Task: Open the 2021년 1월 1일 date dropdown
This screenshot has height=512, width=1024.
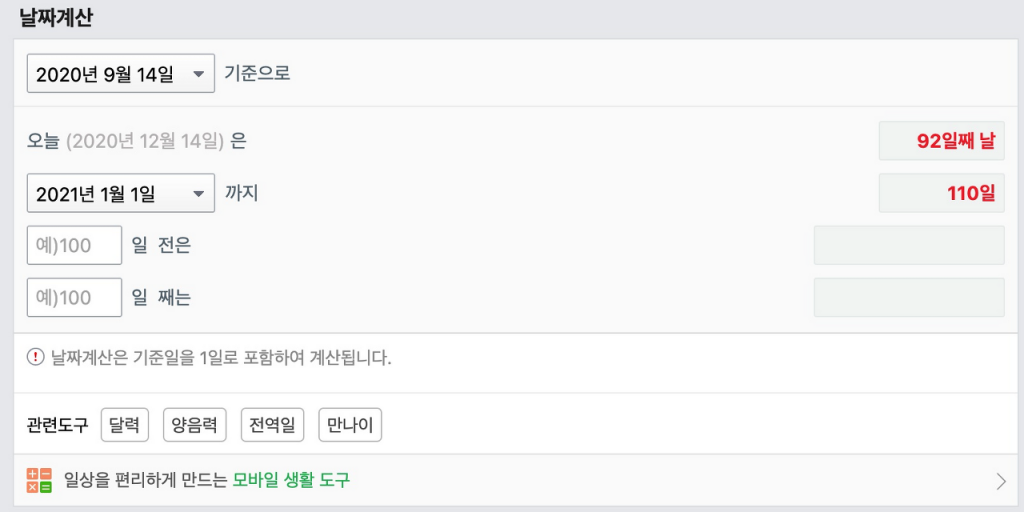Action: coord(121,193)
